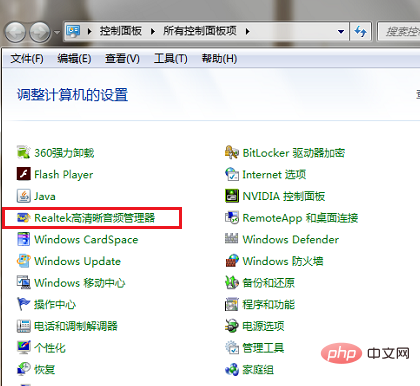Expand arrow after 控制面板 breadcrumb

153,31
